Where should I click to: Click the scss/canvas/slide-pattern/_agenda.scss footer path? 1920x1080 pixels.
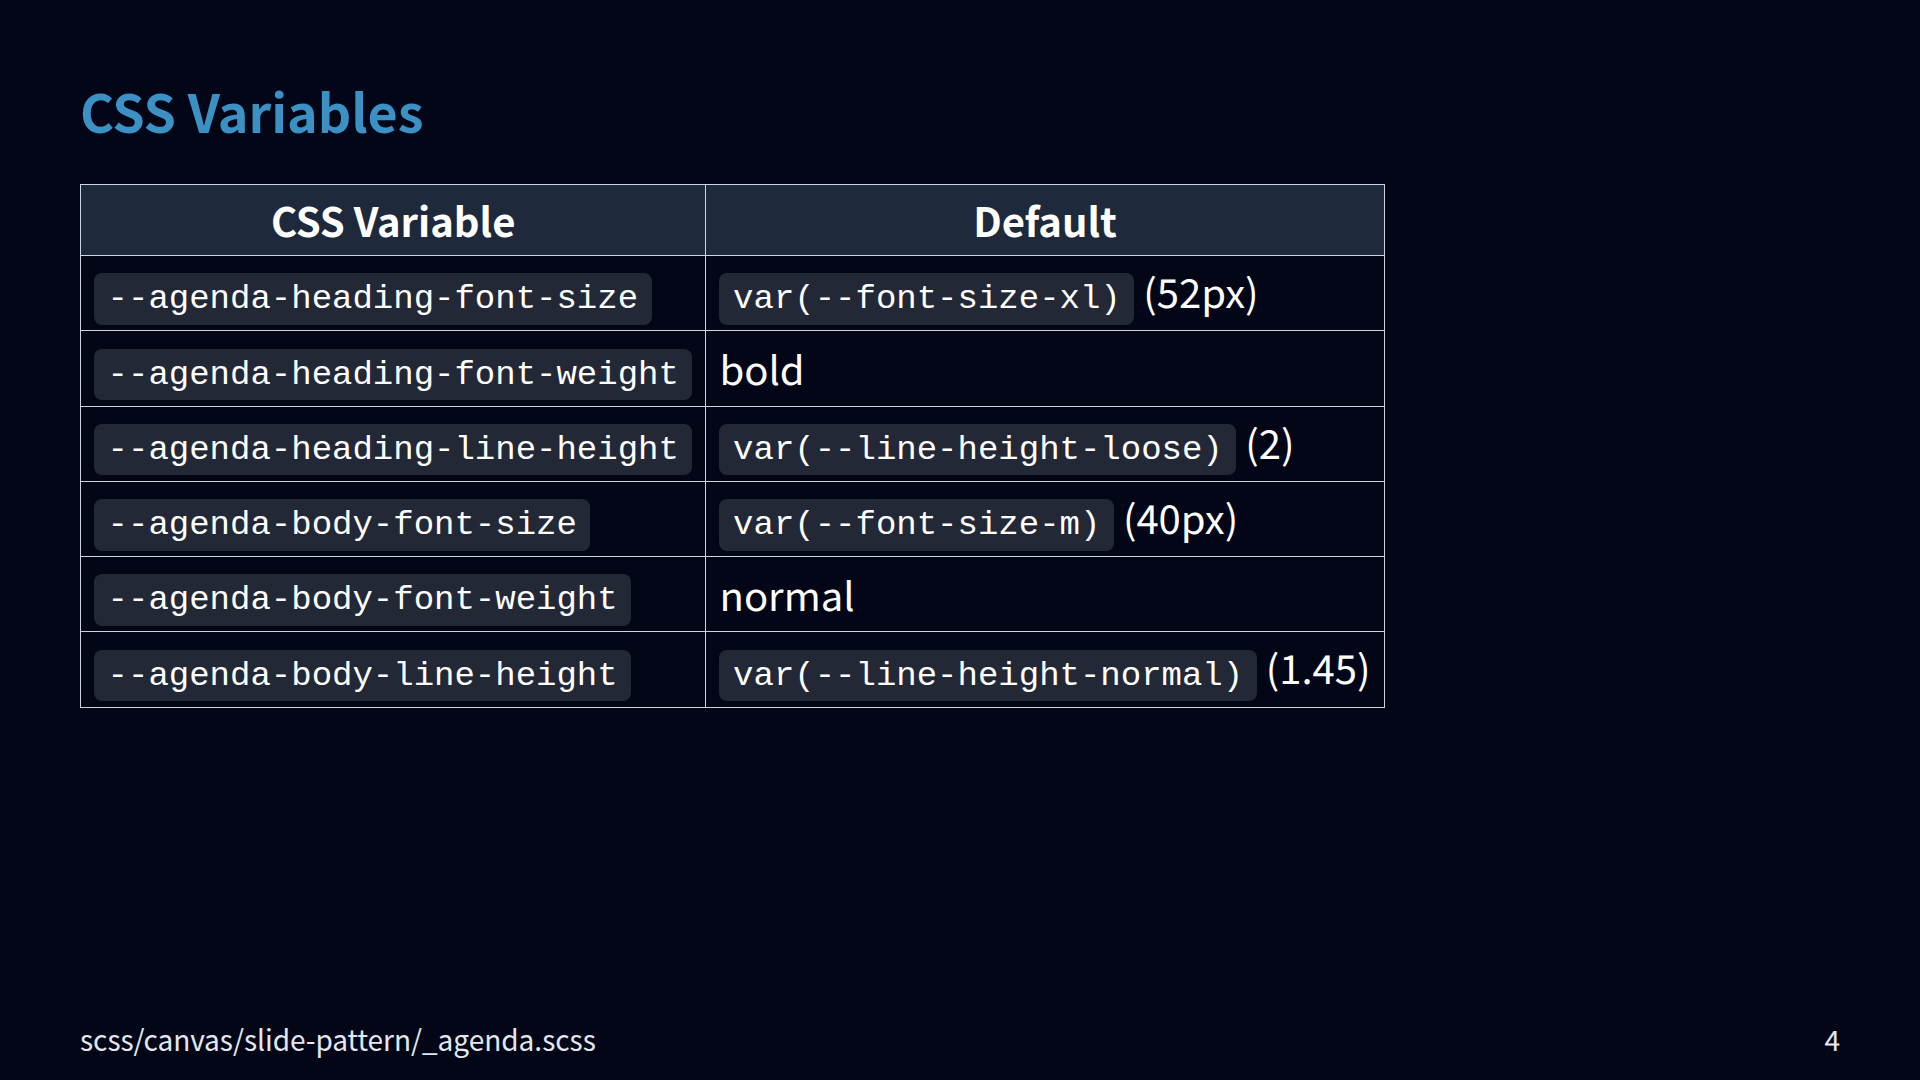point(337,1041)
